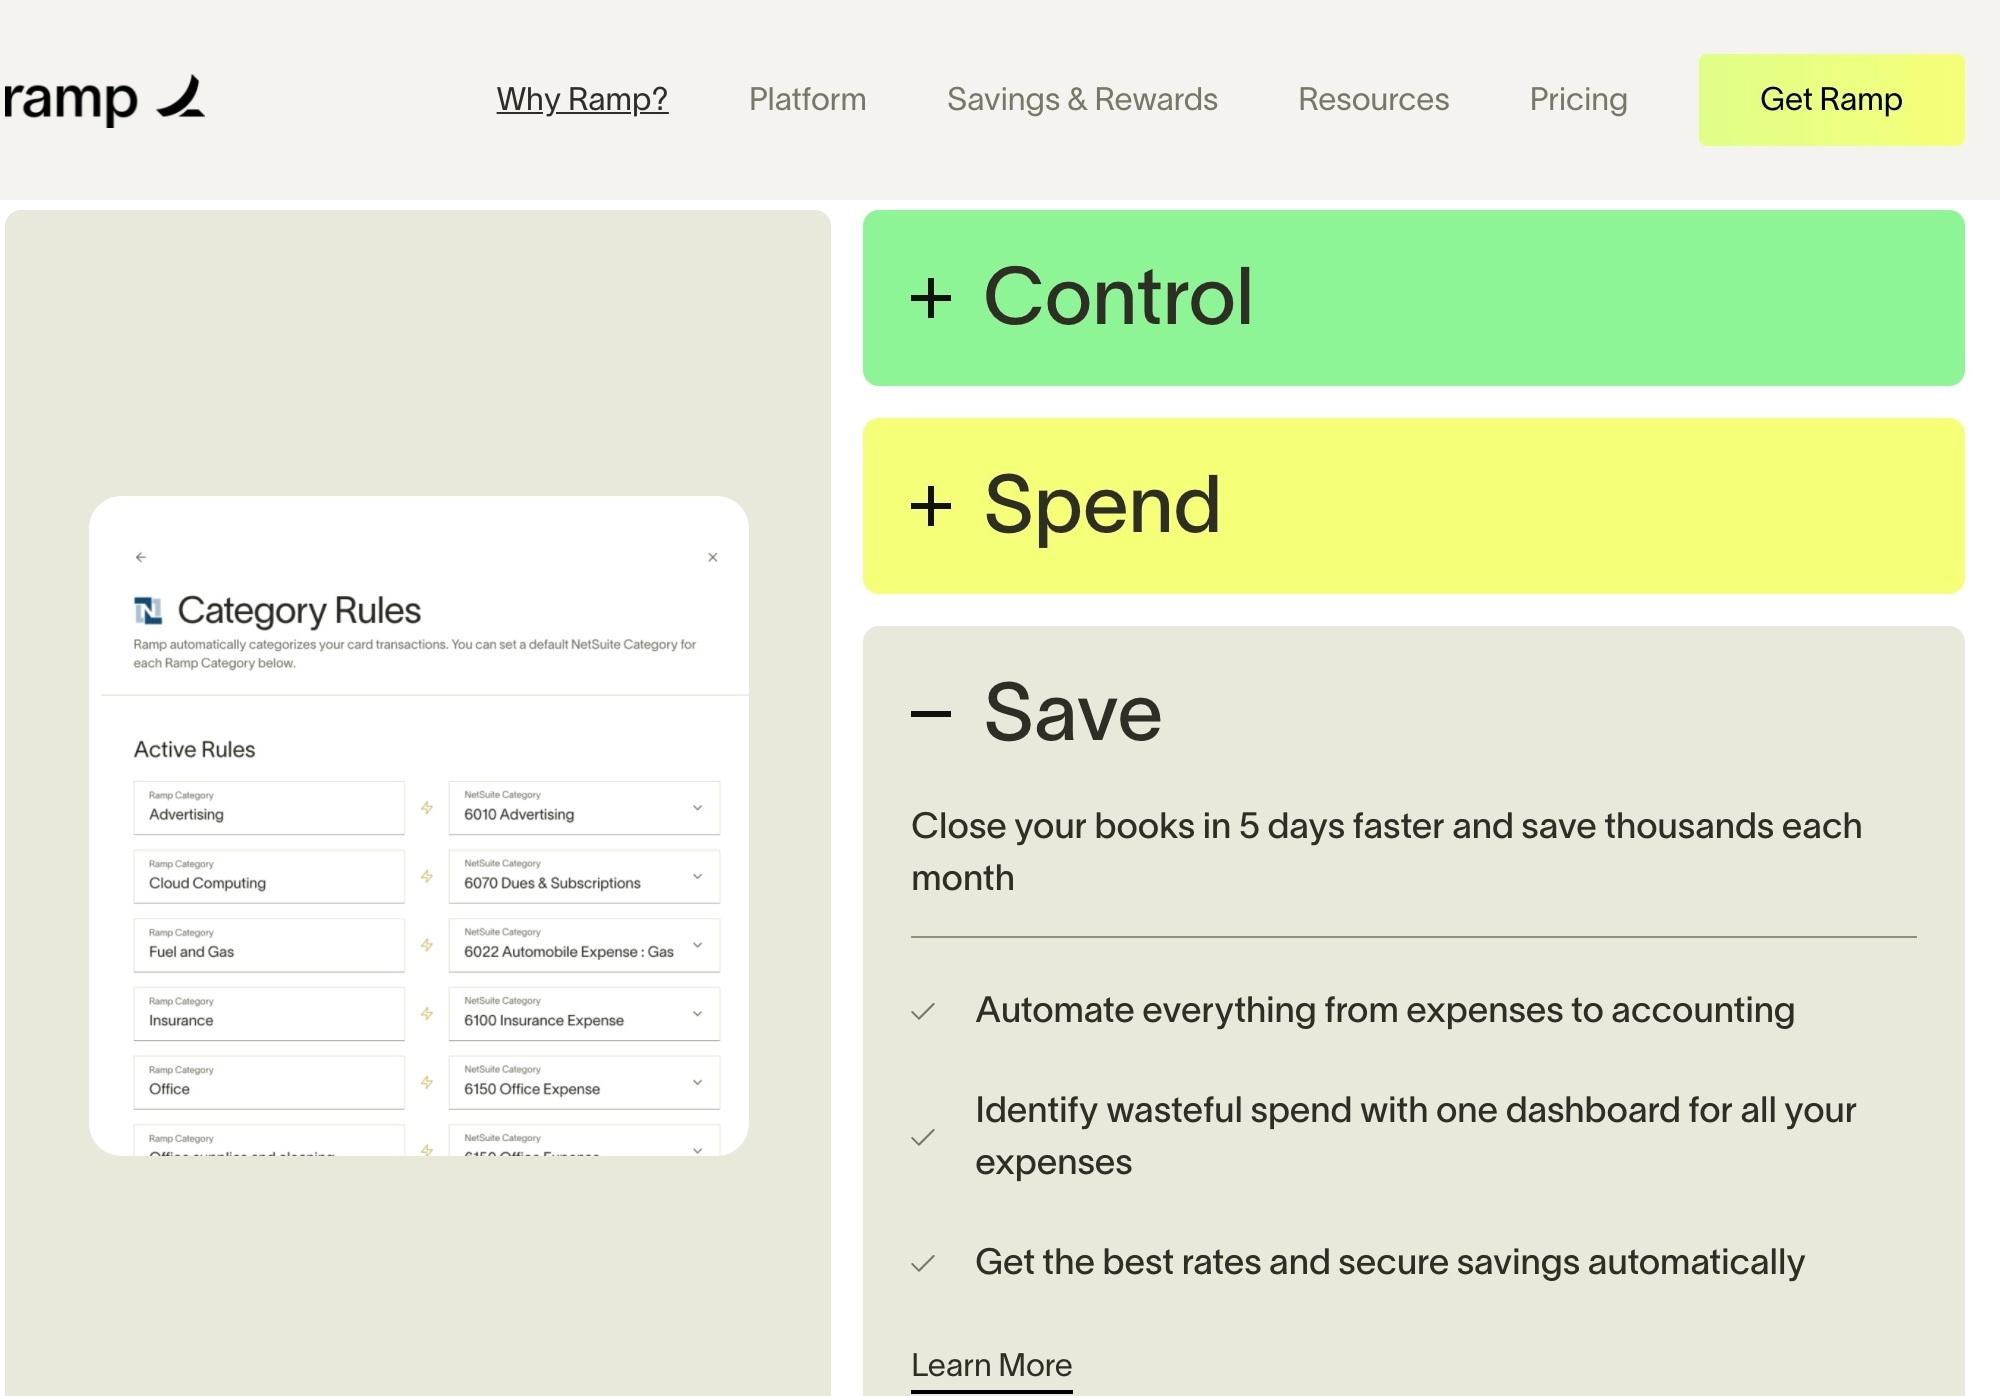This screenshot has width=2000, height=1396.
Task: Click lightning icon beside Cloud Computing rule
Action: (x=427, y=877)
